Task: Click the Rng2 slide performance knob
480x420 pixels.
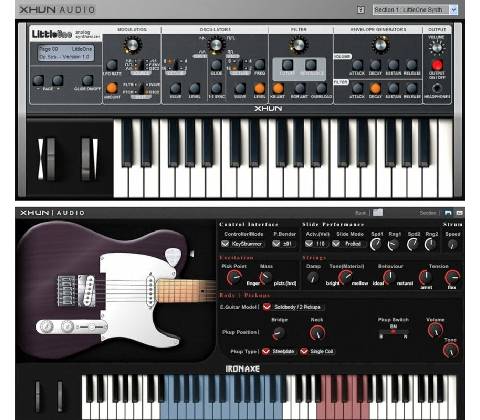Action: click(430, 245)
